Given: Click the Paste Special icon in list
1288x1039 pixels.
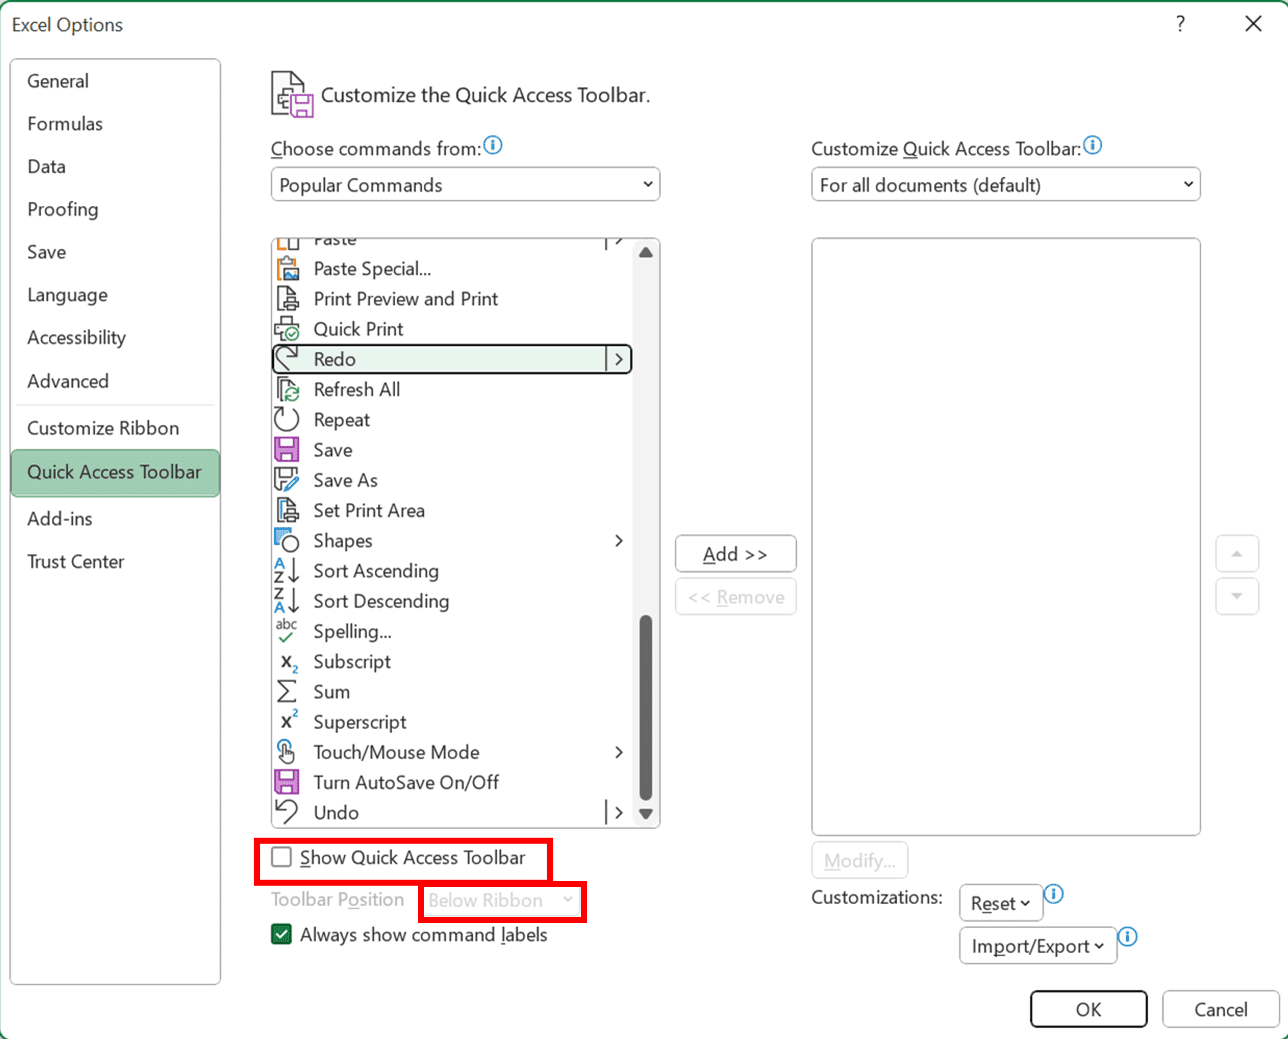Looking at the screenshot, I should pyautogui.click(x=287, y=269).
